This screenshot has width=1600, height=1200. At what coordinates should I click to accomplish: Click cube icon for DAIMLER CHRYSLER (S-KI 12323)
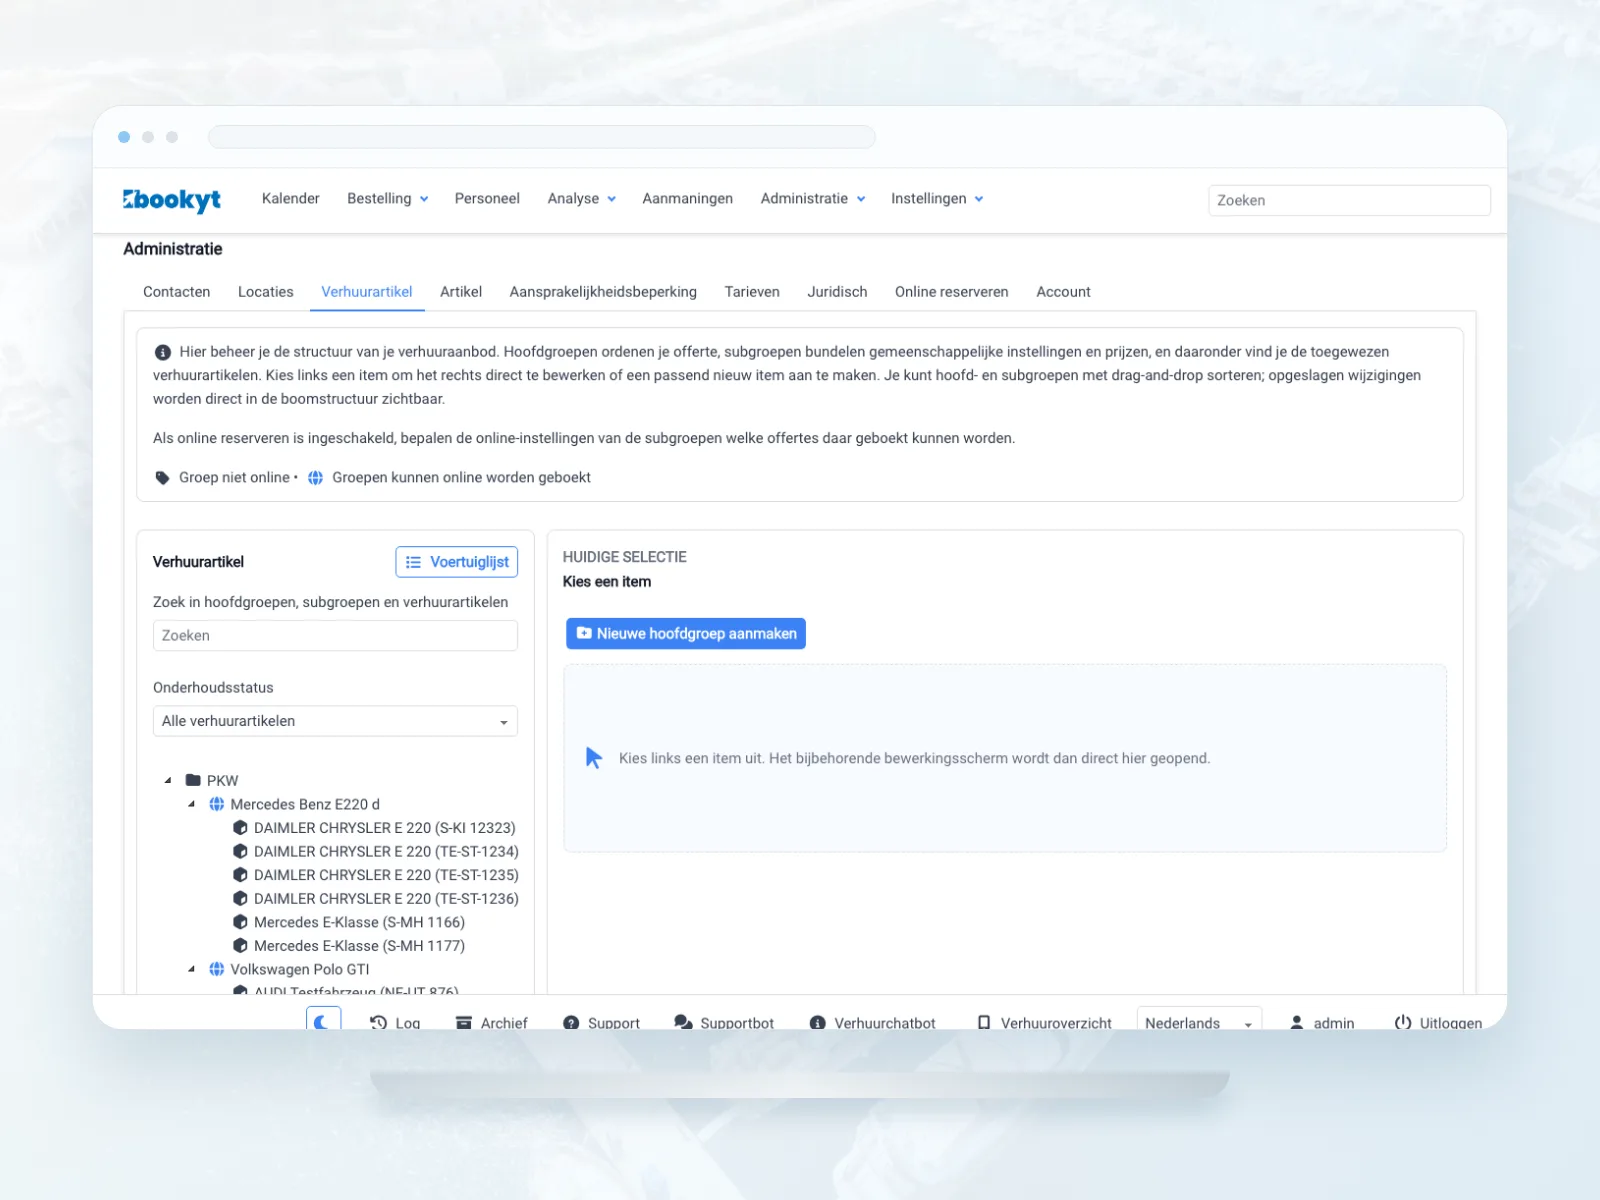240,828
